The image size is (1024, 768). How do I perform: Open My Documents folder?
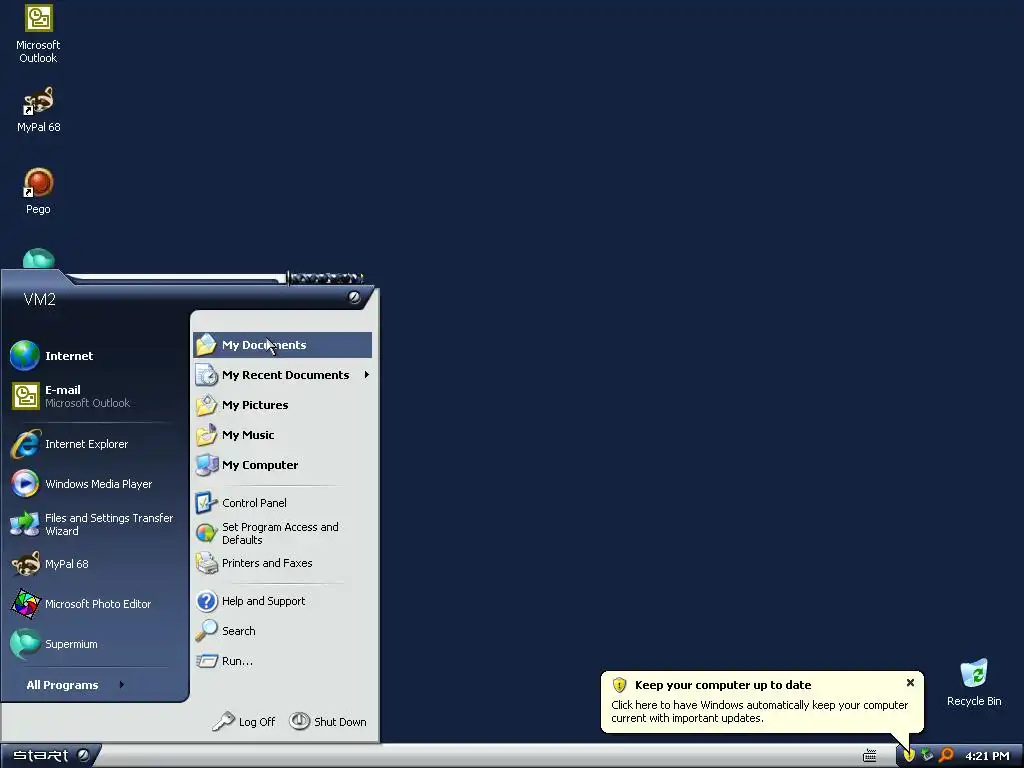pyautogui.click(x=282, y=345)
